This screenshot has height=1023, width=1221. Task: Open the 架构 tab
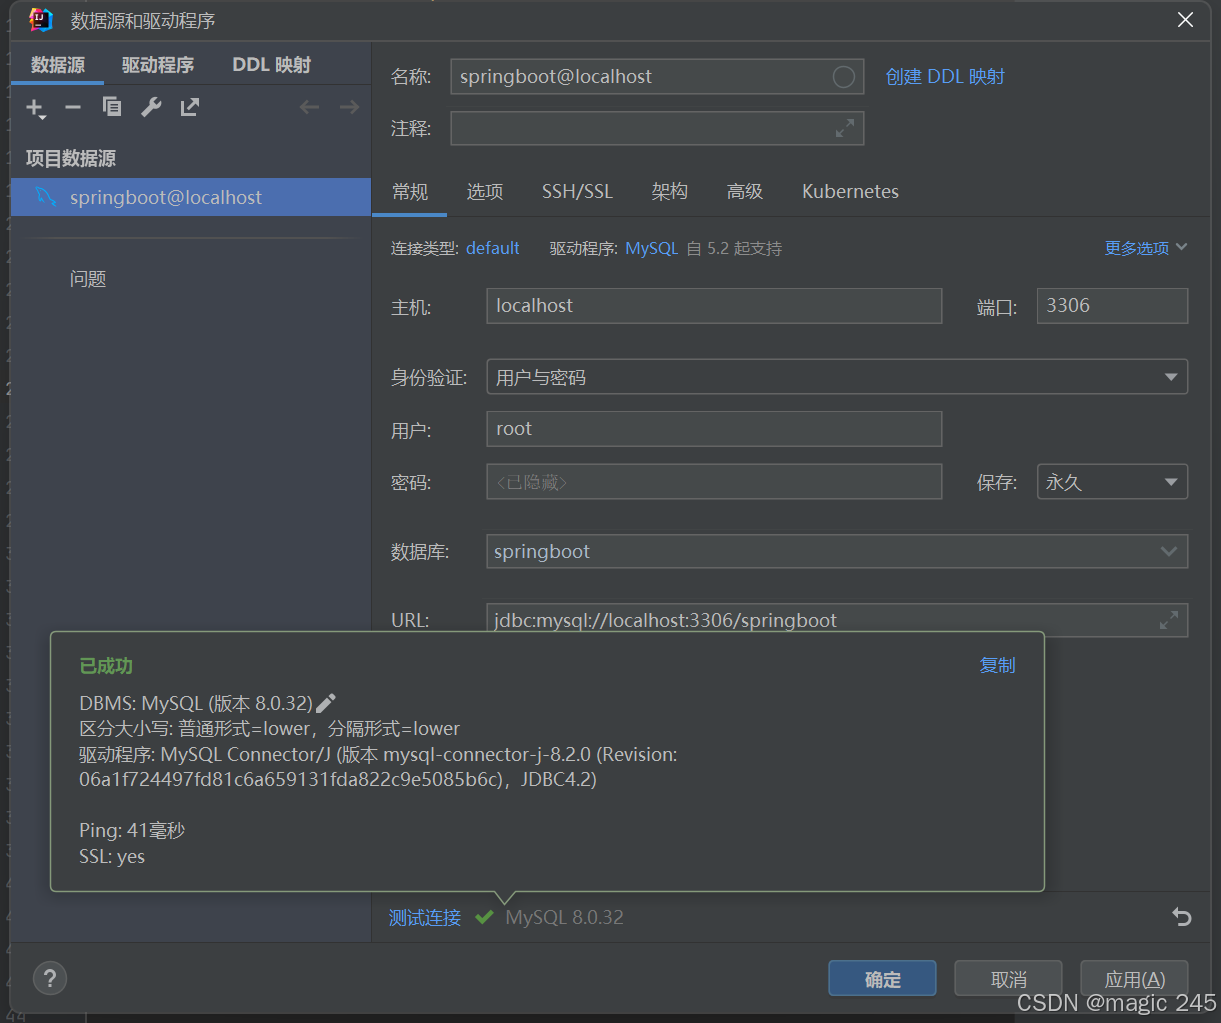(669, 192)
